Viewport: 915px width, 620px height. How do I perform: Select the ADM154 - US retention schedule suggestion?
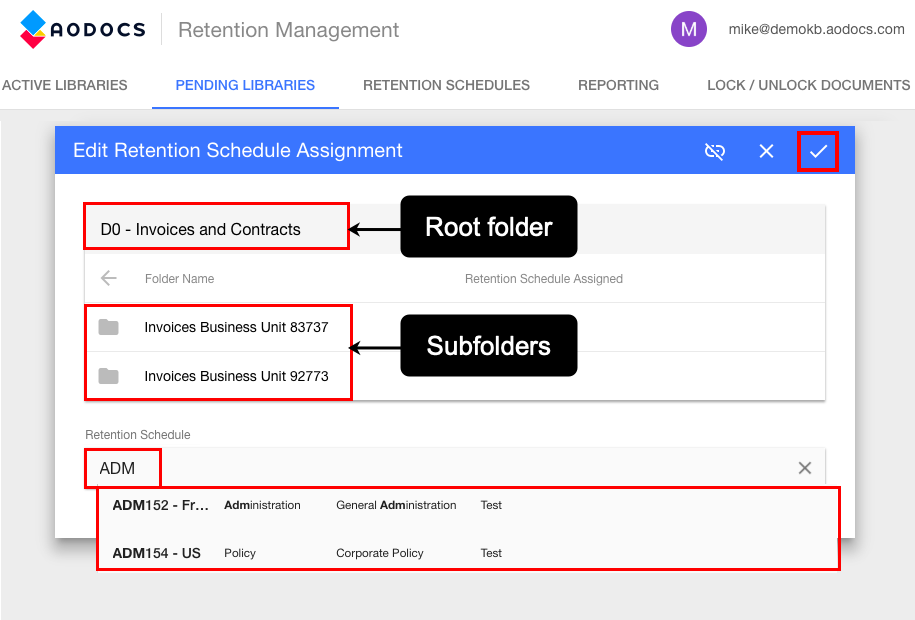pyautogui.click(x=300, y=552)
